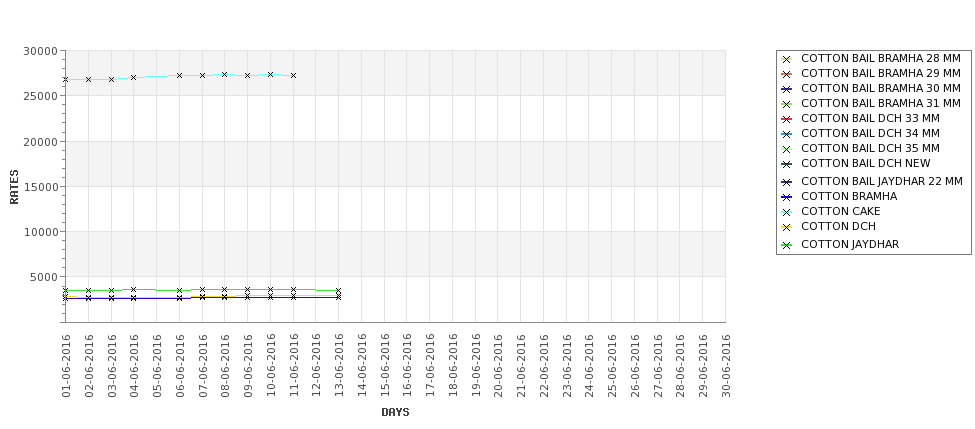Select legend label COTTON BAIL BRAMHA 30 MM
The width and height of the screenshot is (975, 429).
[880, 88]
